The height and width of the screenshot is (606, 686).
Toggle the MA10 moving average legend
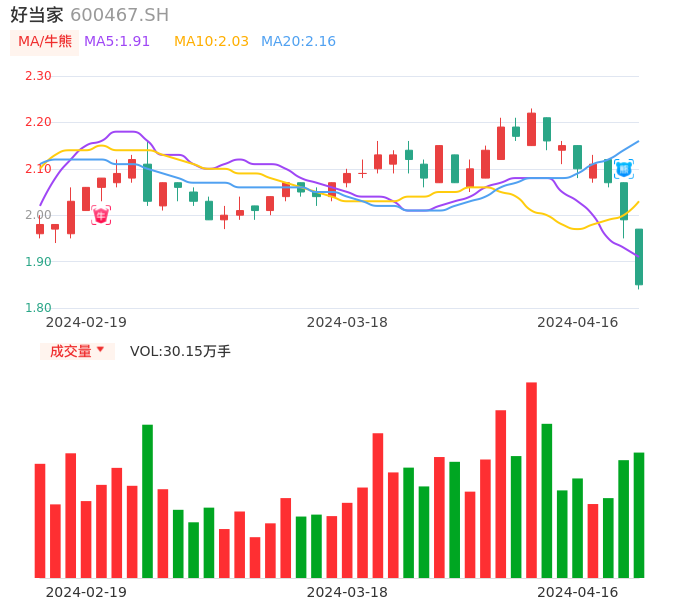[x=211, y=42]
